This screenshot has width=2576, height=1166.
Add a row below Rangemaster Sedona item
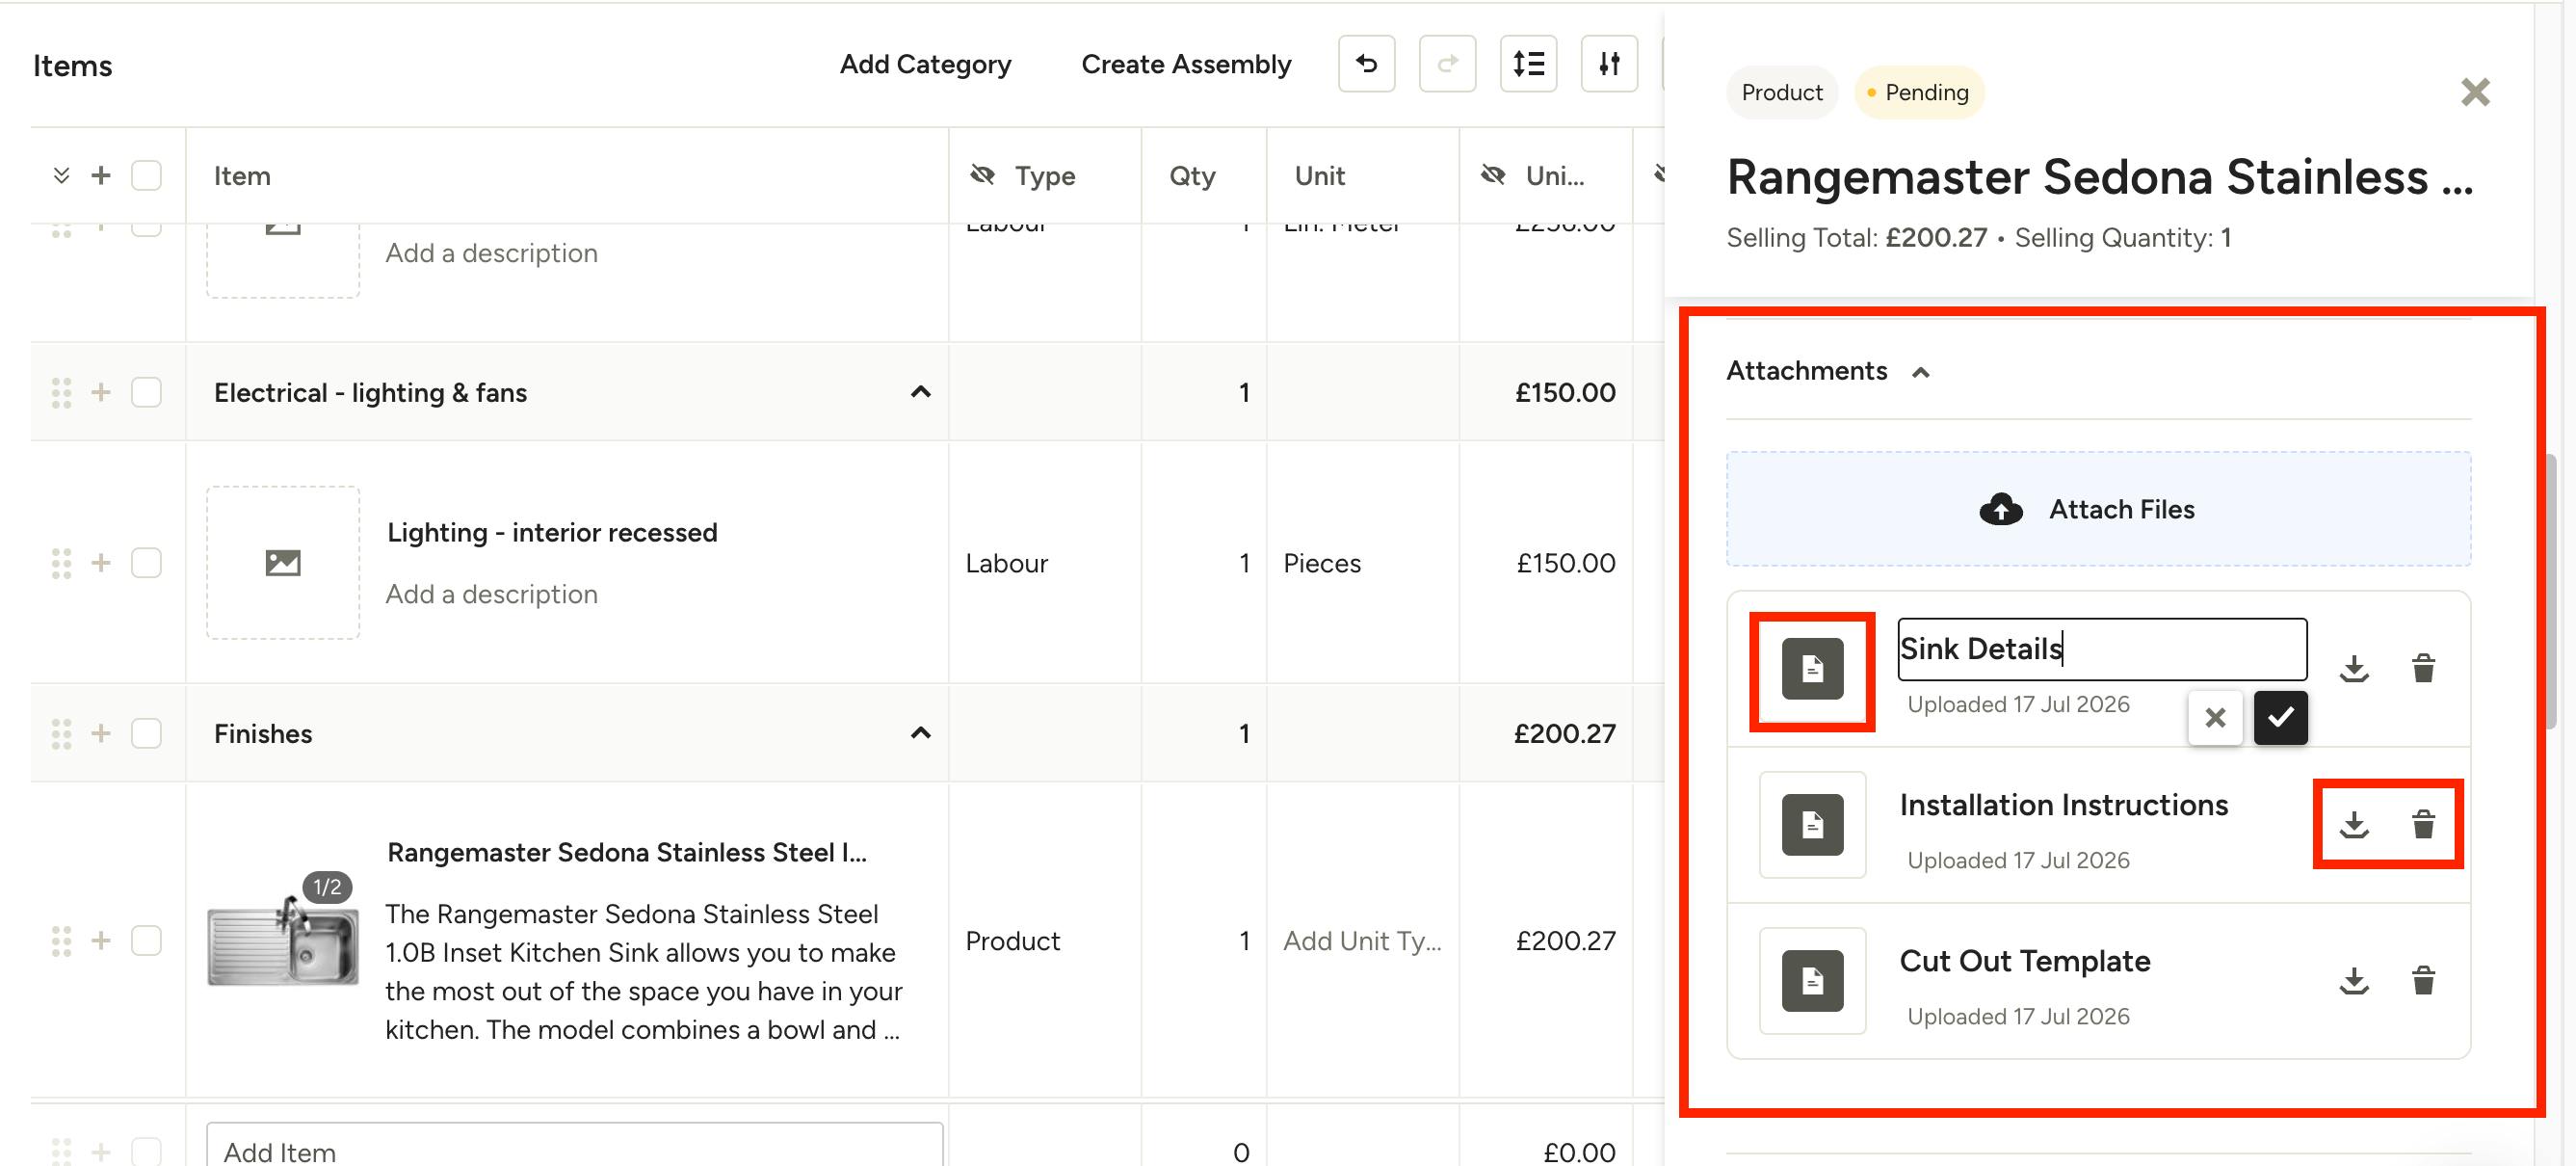(x=101, y=940)
